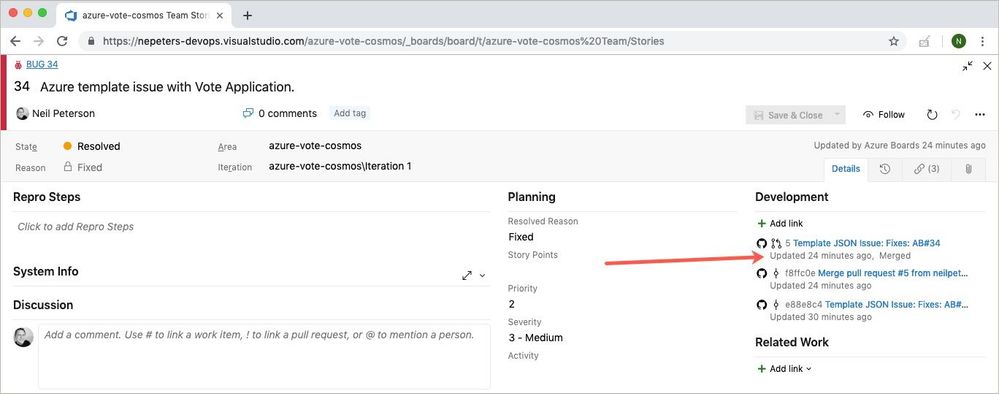
Task: Collapse the System Info section chevron
Action: 482,275
